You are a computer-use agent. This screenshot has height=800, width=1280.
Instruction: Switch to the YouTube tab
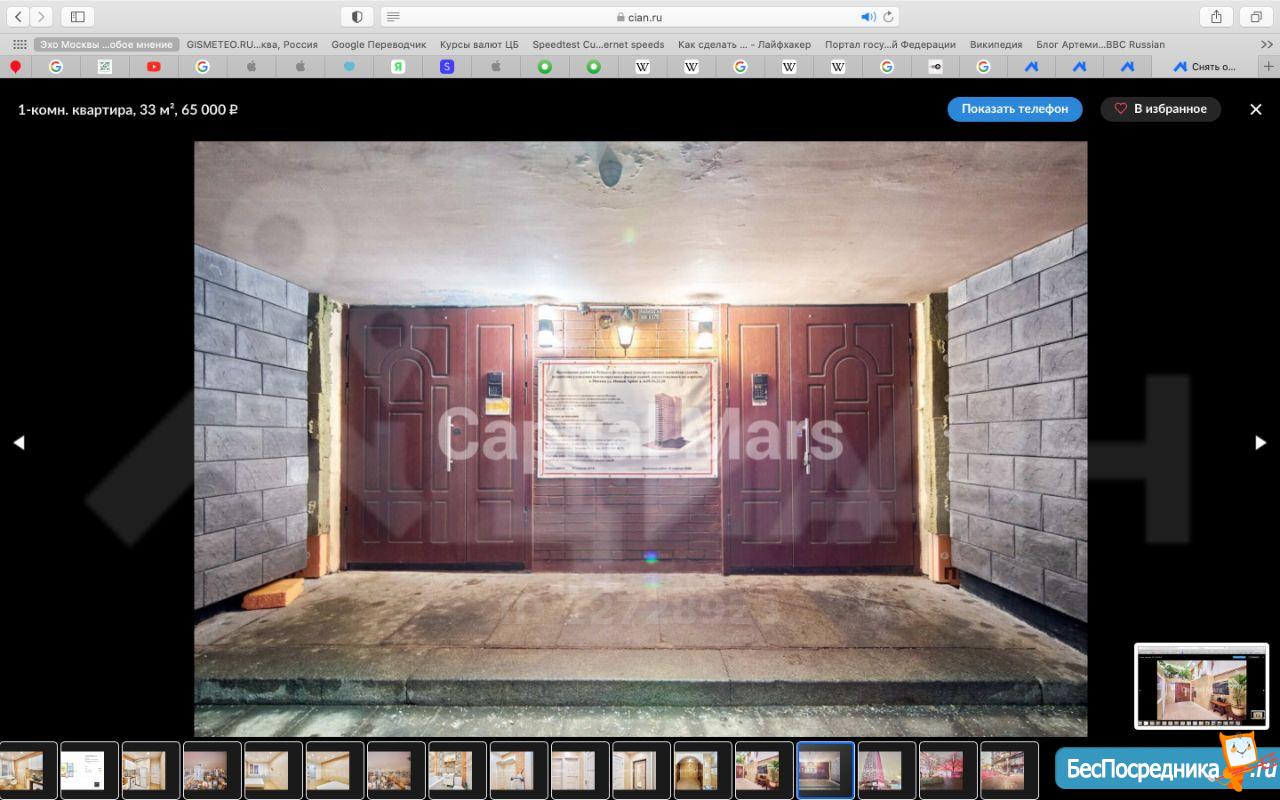click(153, 67)
